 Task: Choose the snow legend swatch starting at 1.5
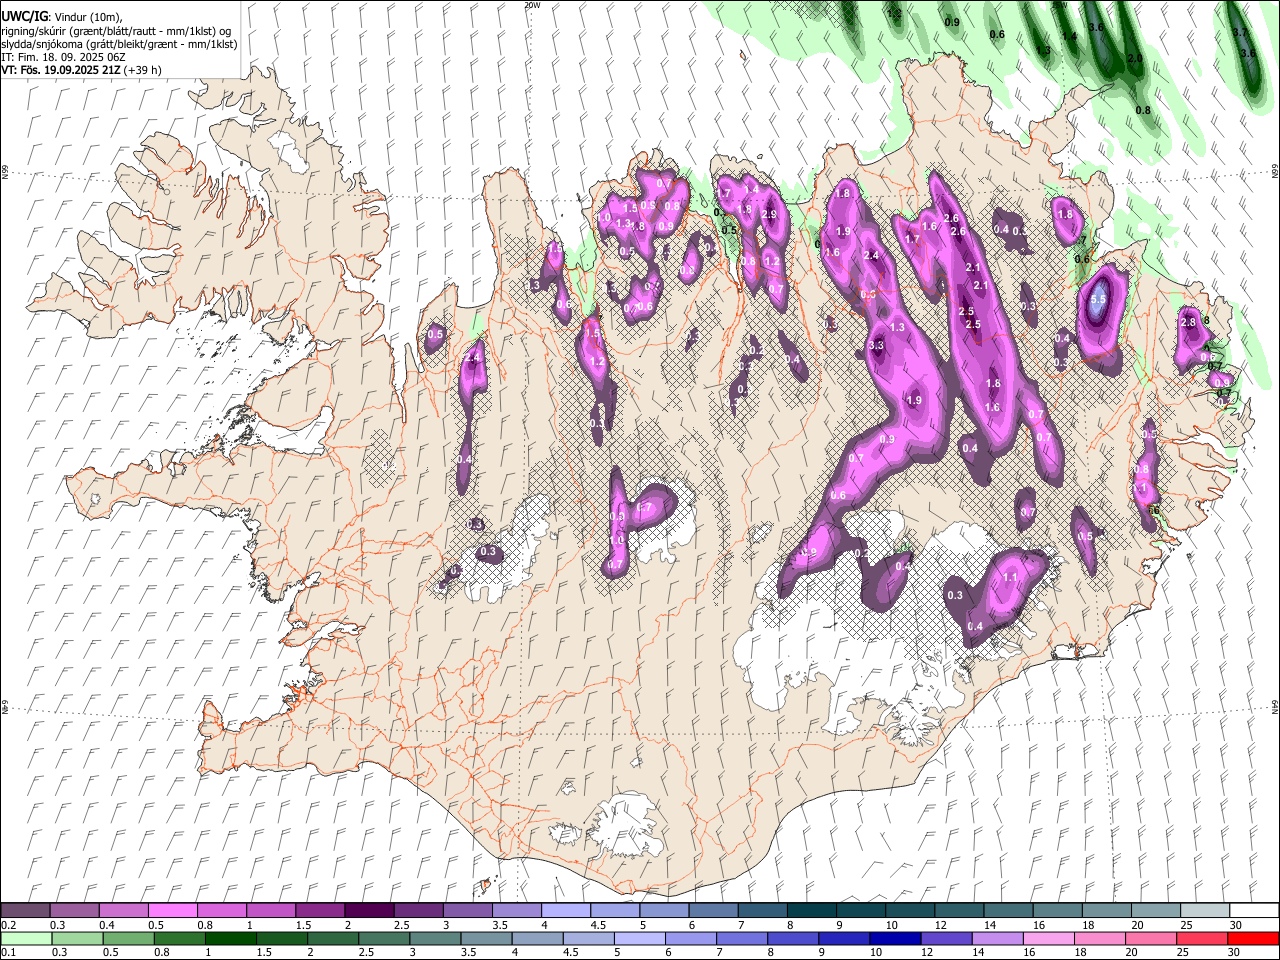tap(320, 911)
